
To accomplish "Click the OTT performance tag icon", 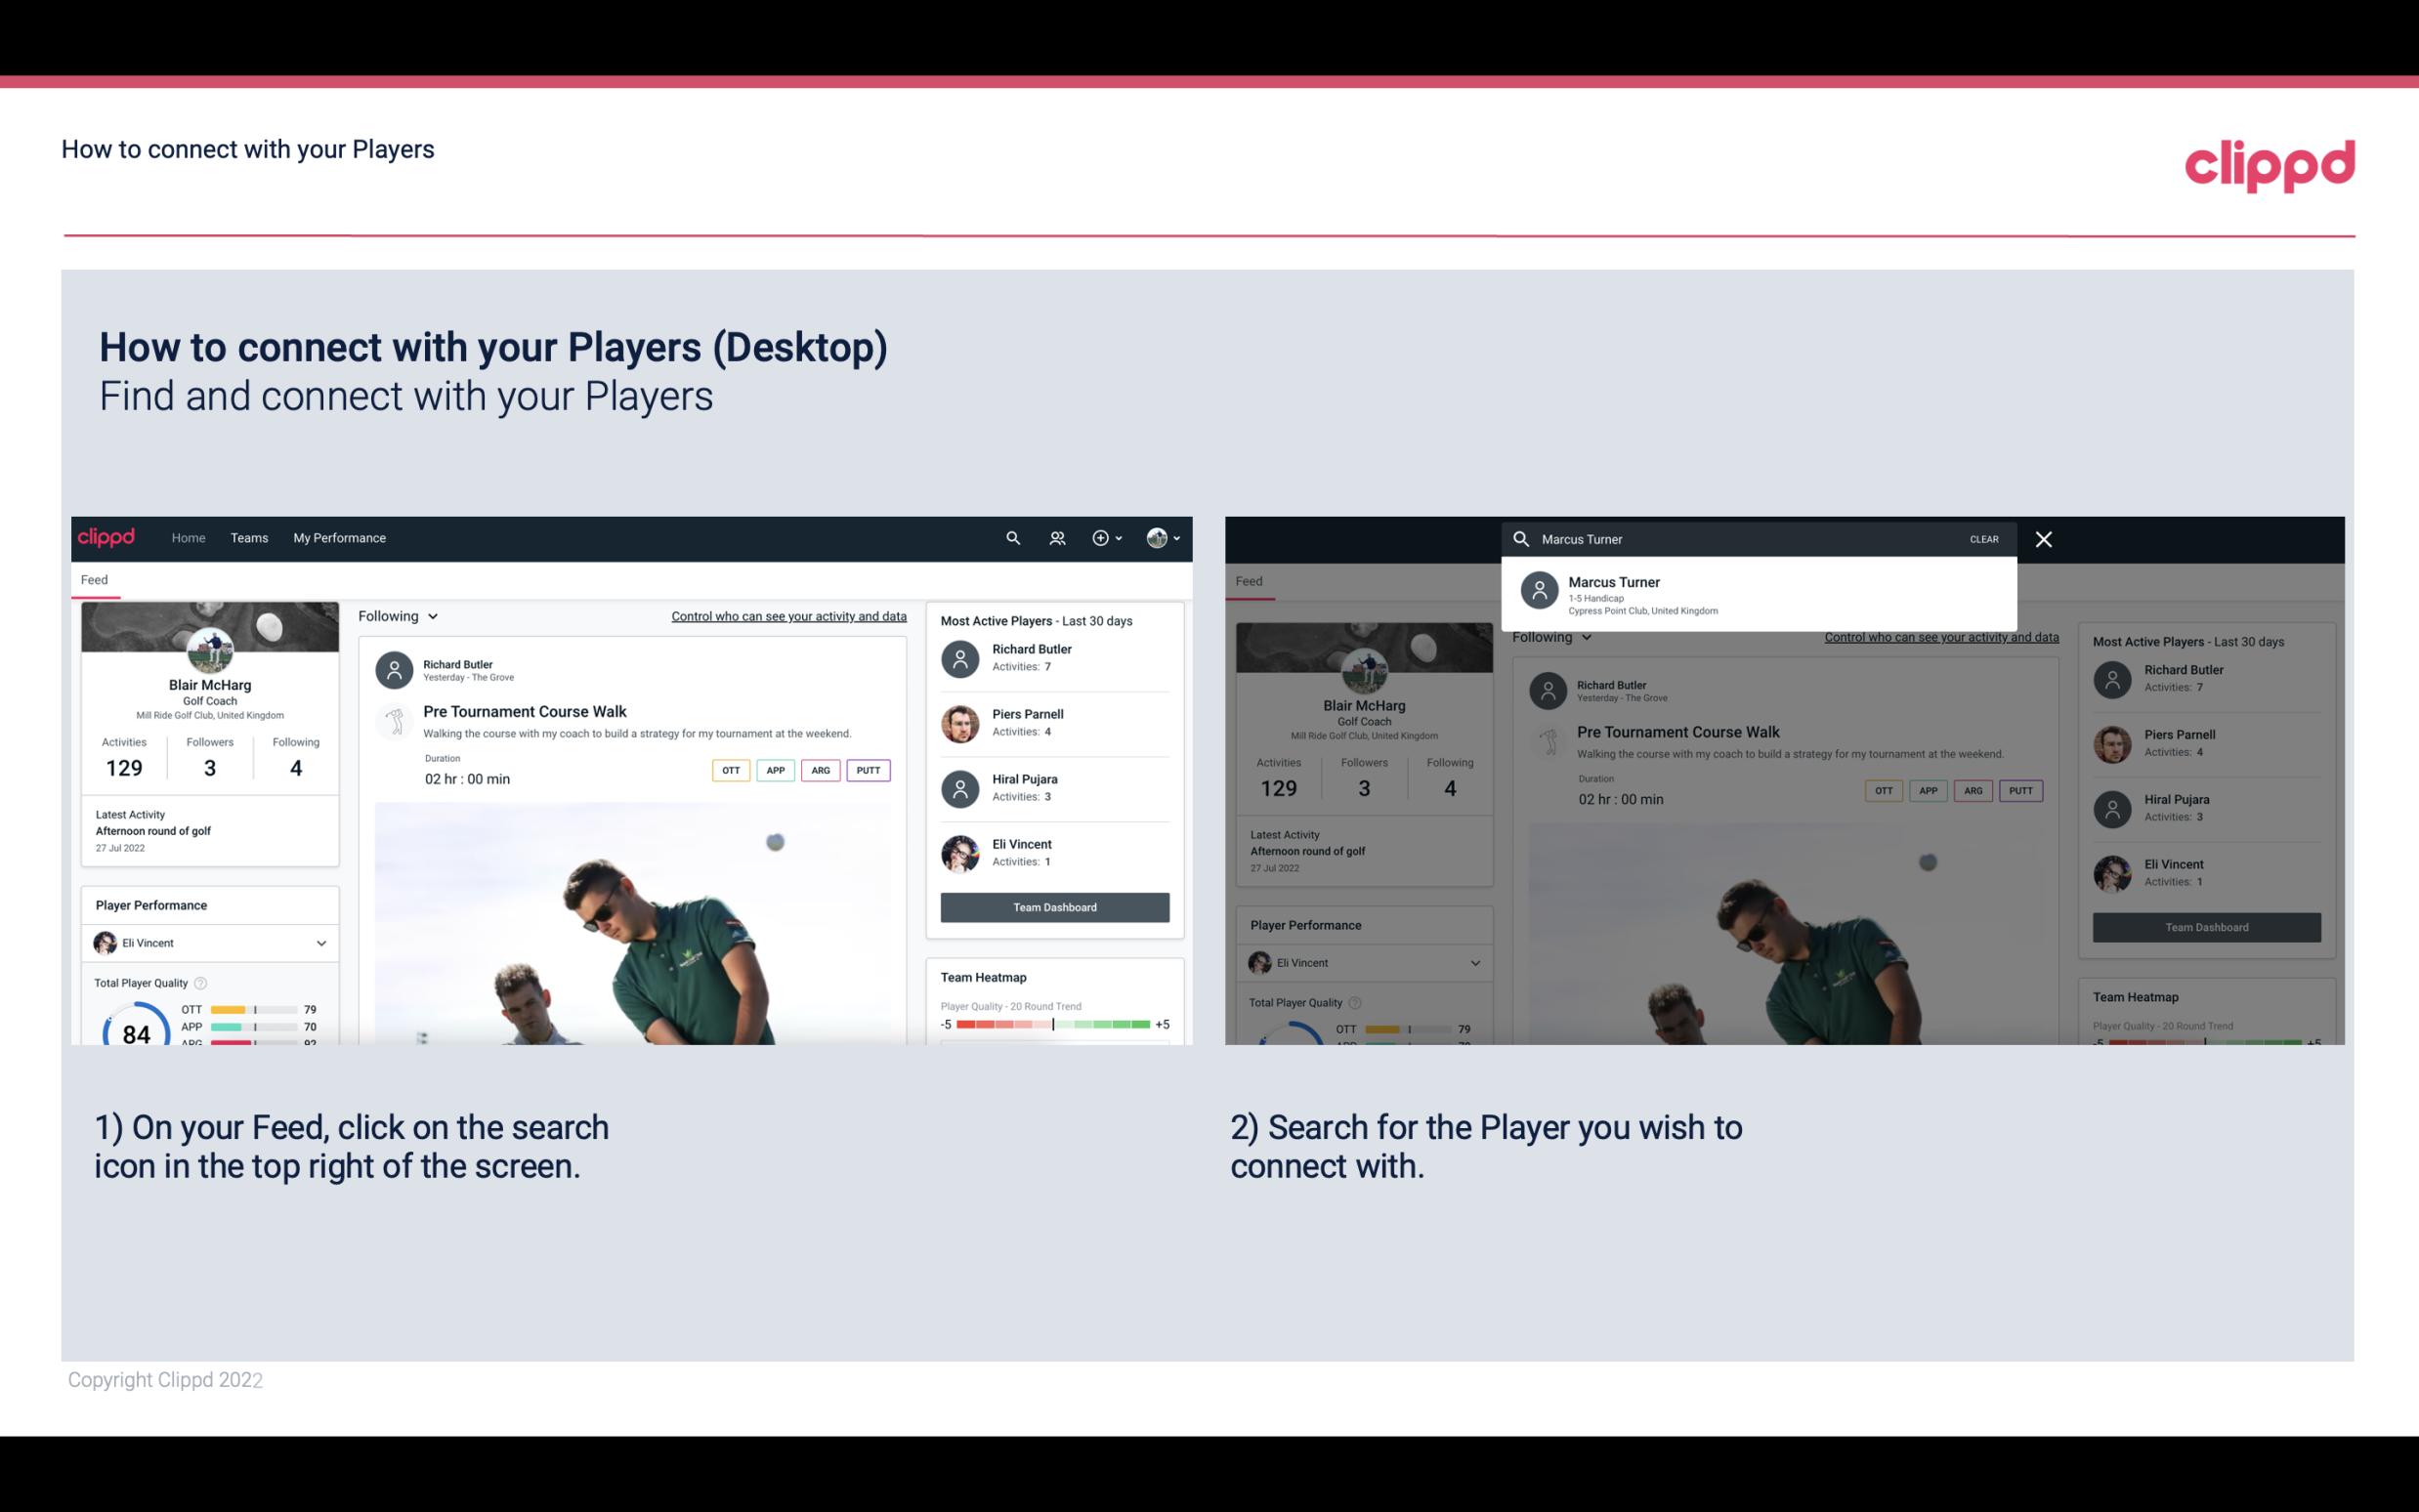I will click(x=730, y=772).
